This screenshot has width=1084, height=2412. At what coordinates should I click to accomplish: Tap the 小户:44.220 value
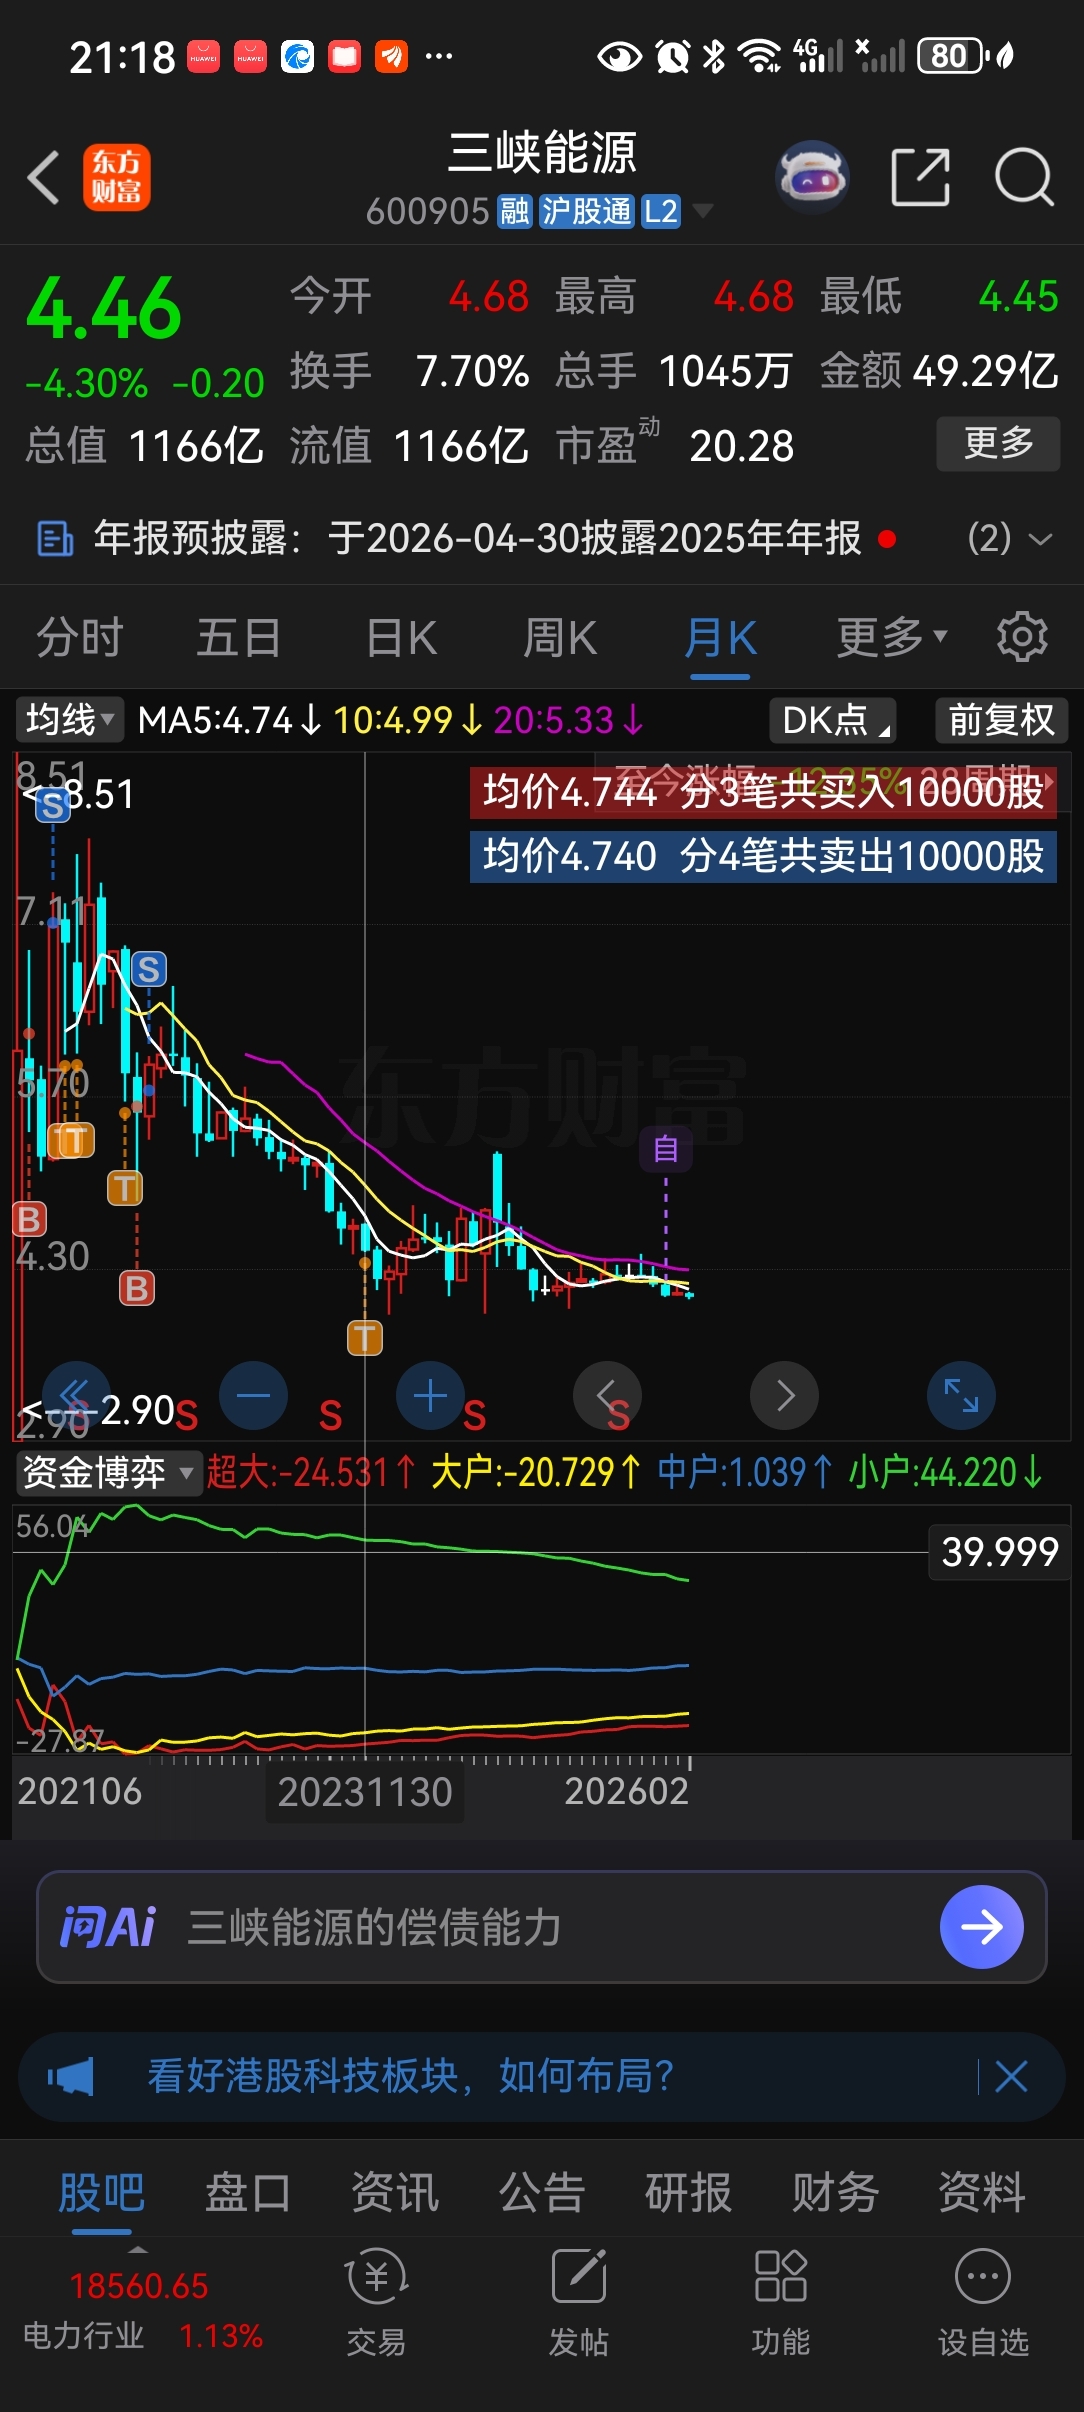click(946, 1473)
